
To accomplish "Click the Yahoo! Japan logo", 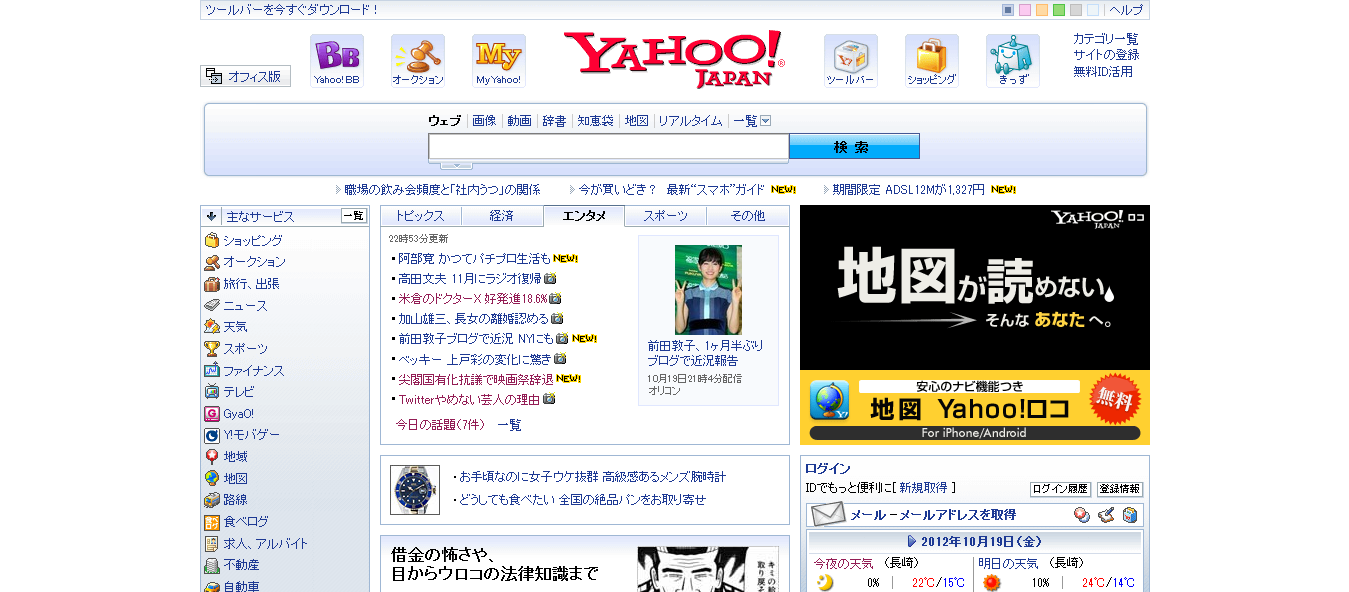I will (x=674, y=59).
